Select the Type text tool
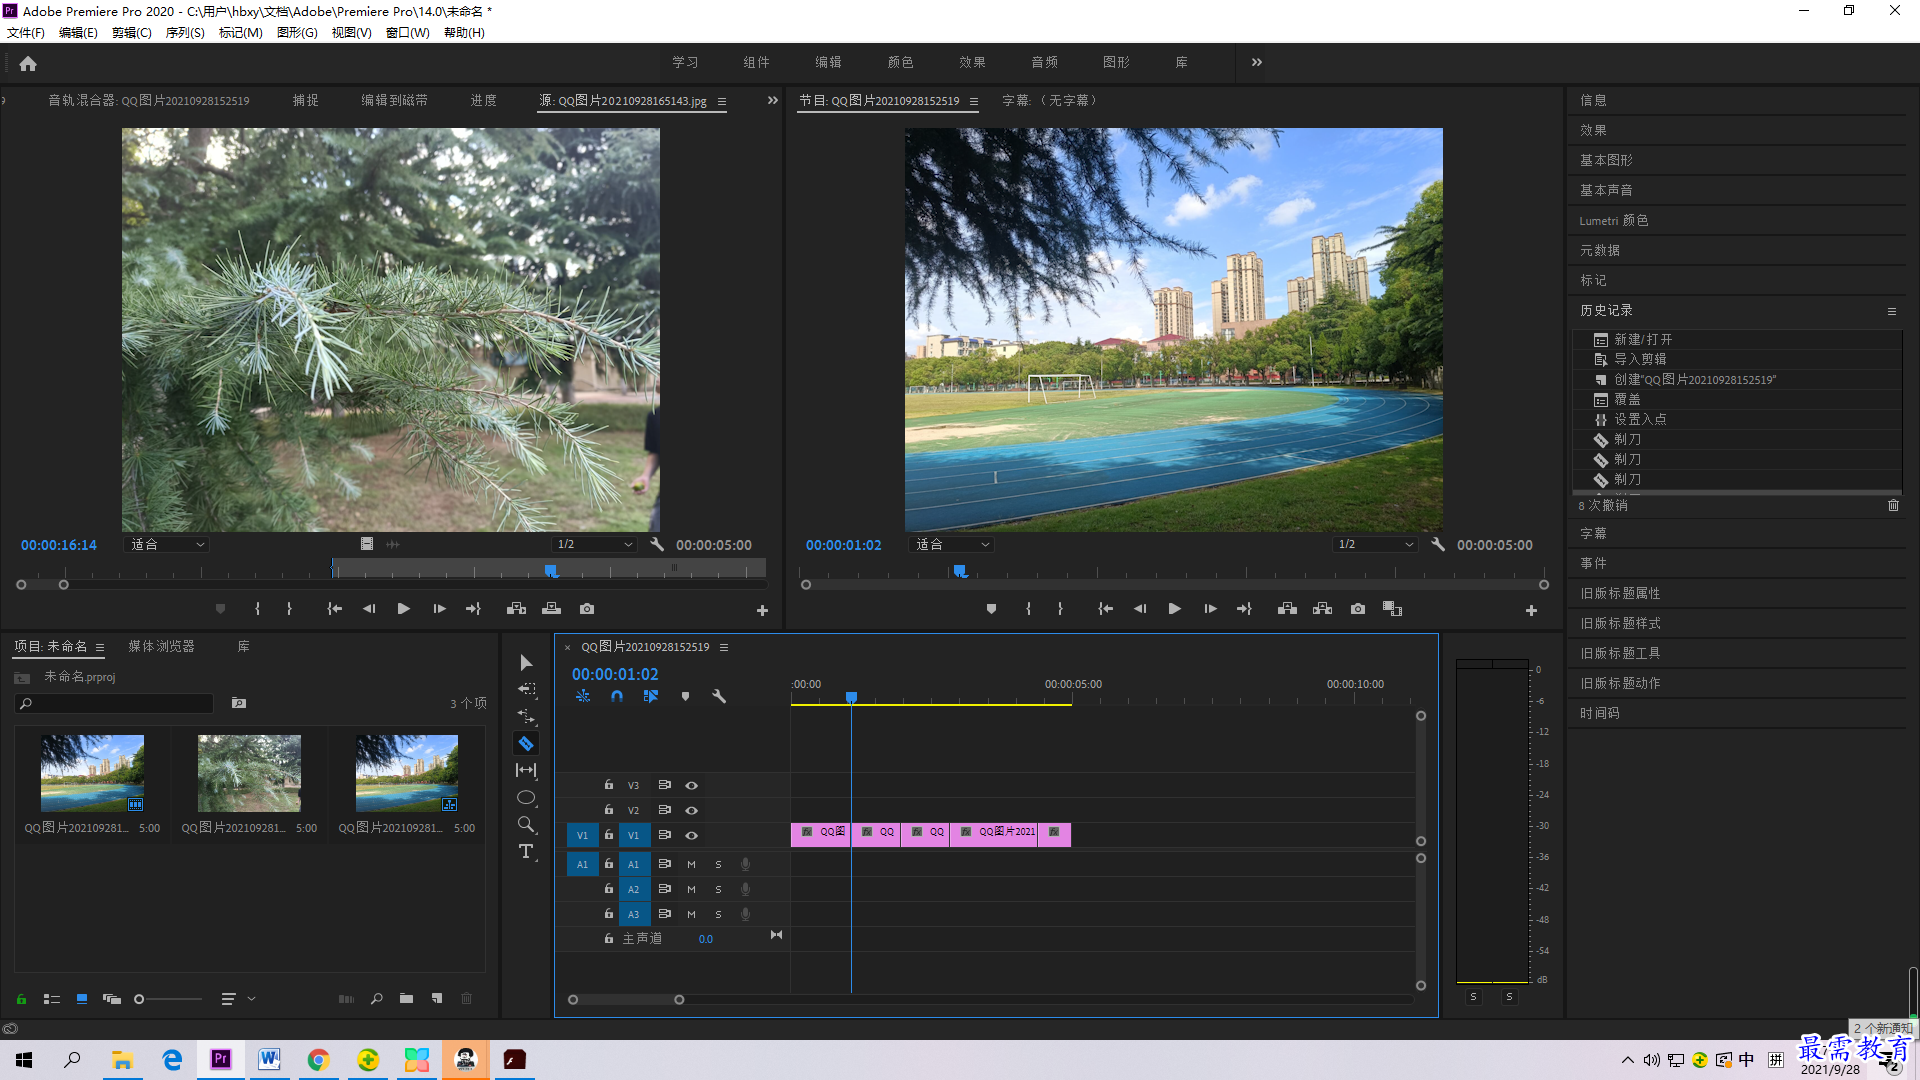The height and width of the screenshot is (1080, 1920). coord(526,851)
